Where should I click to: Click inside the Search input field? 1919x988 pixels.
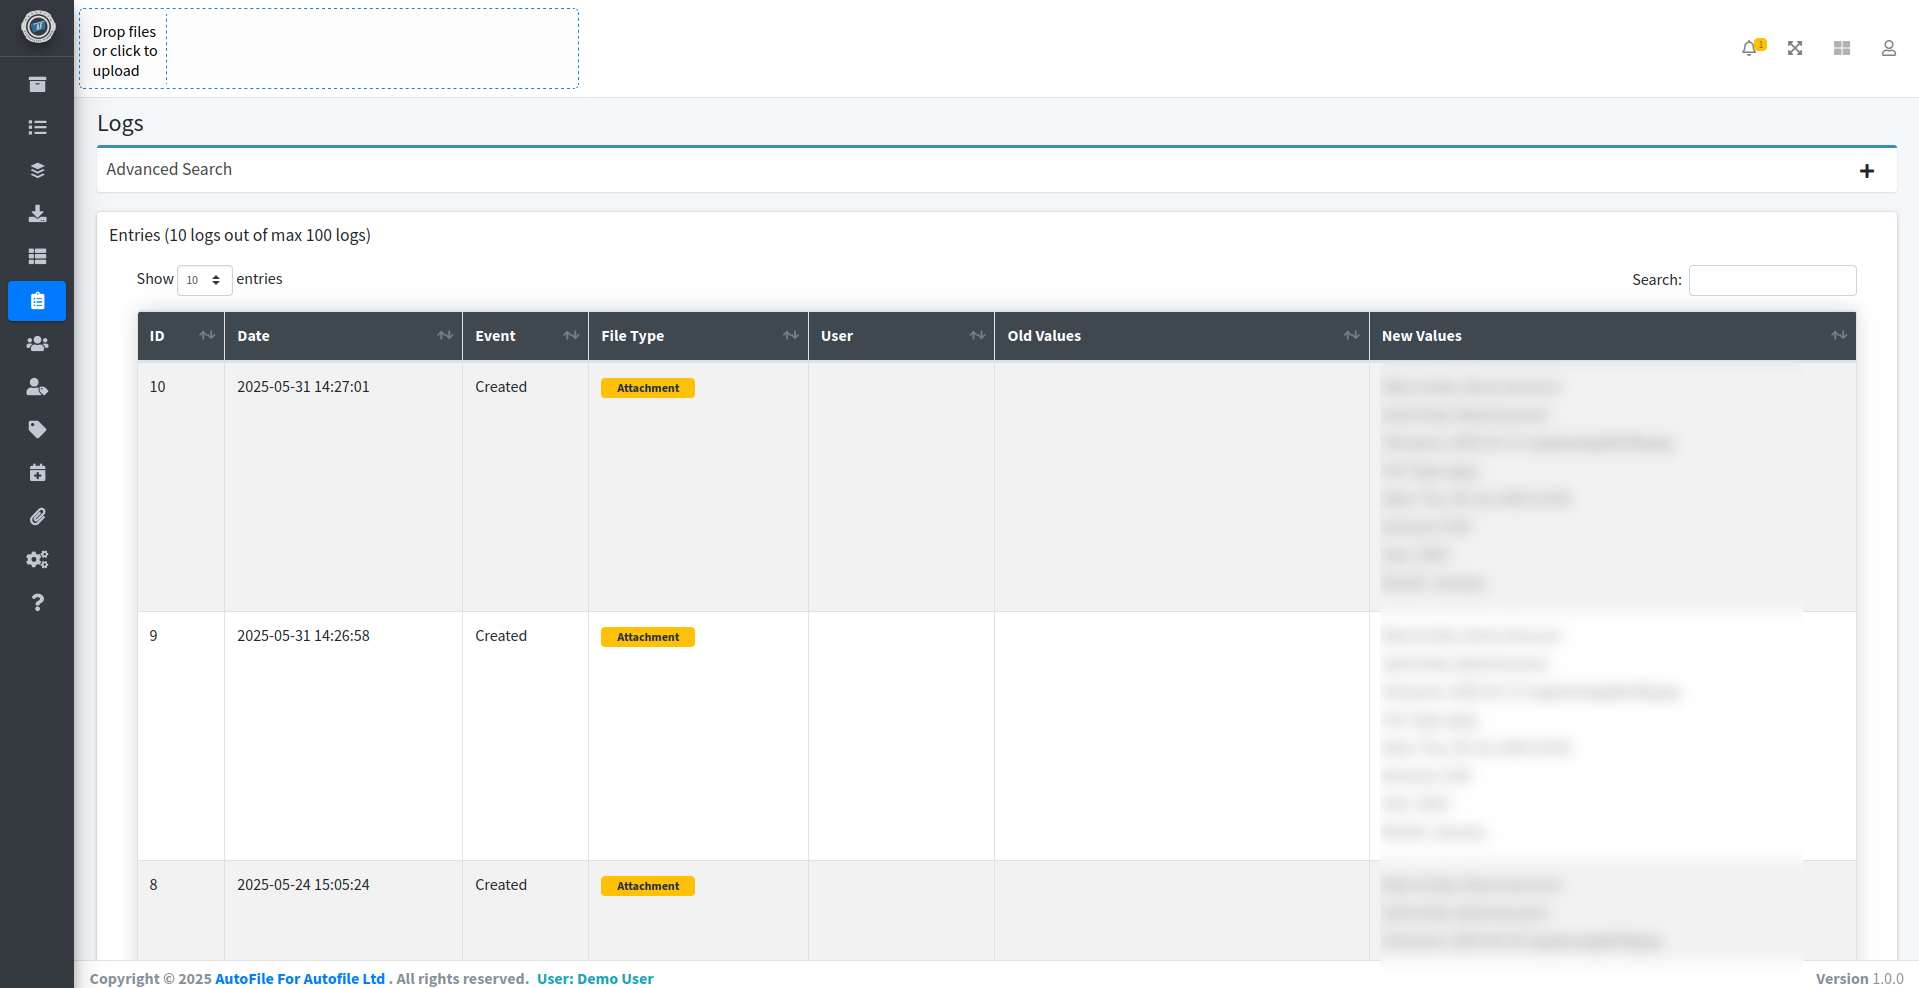pos(1771,280)
